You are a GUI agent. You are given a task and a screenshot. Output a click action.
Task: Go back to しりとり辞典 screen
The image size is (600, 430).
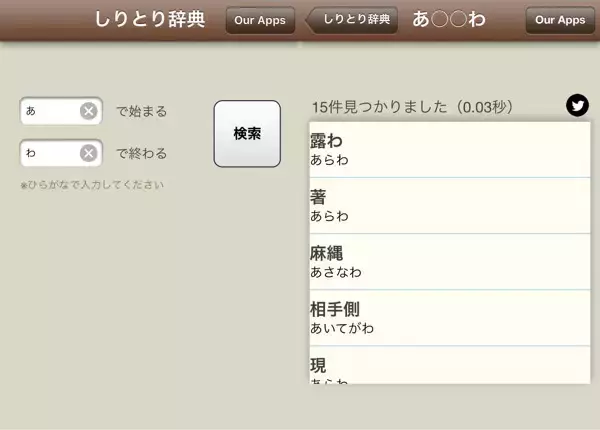pyautogui.click(x=355, y=19)
